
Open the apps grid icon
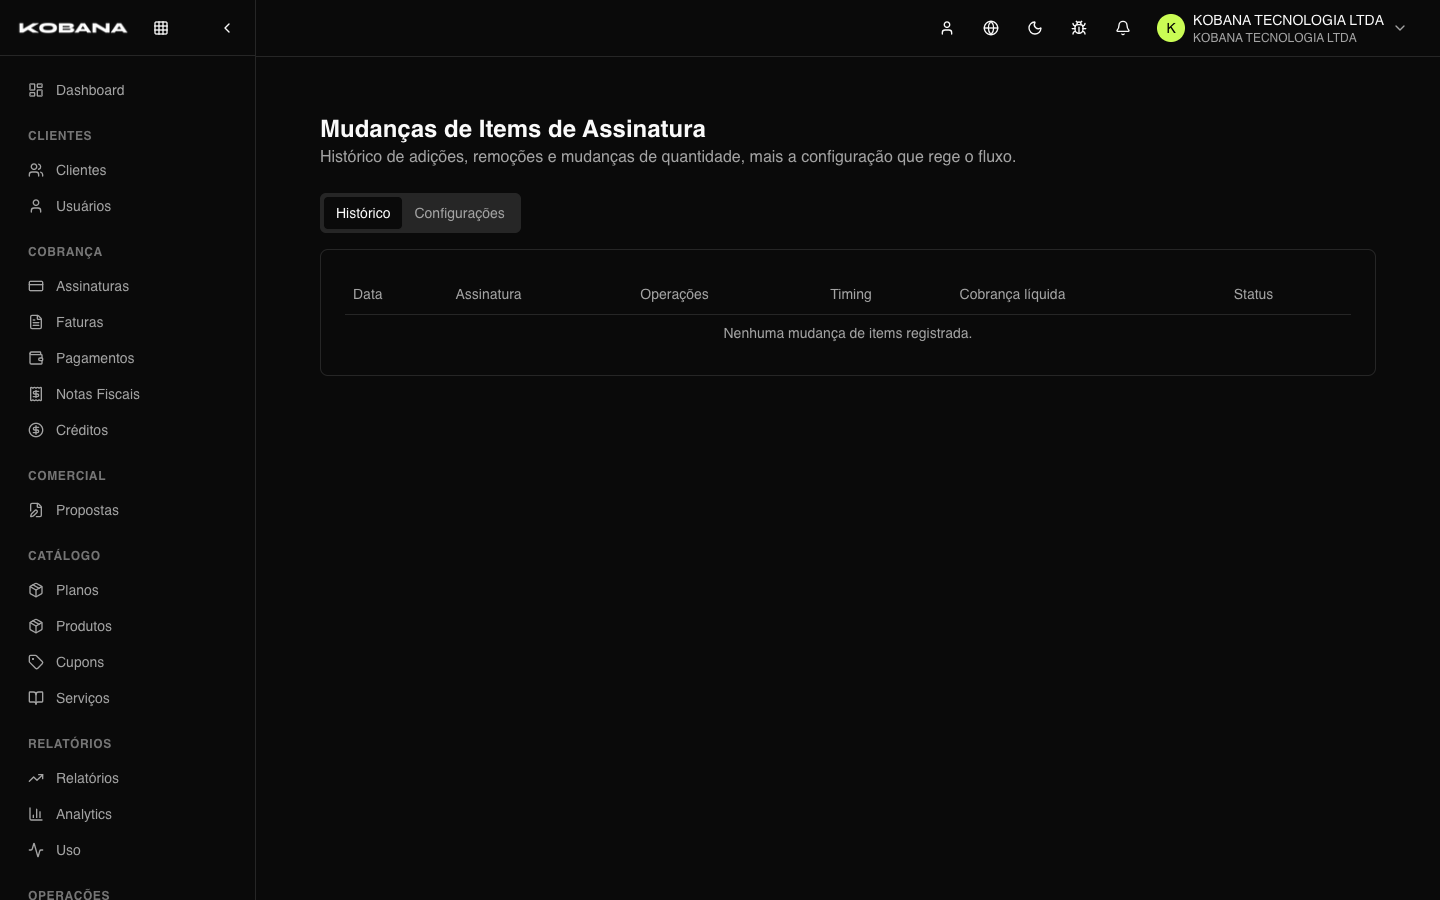click(161, 28)
